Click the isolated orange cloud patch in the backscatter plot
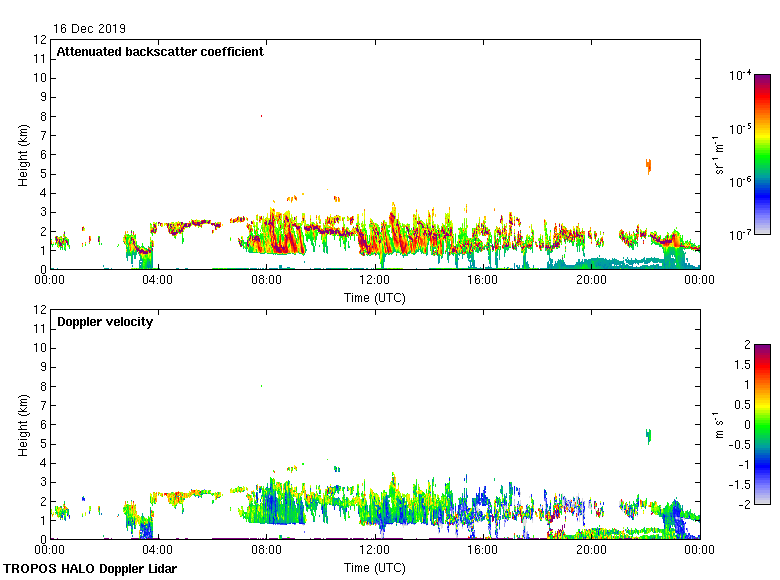 point(649,165)
